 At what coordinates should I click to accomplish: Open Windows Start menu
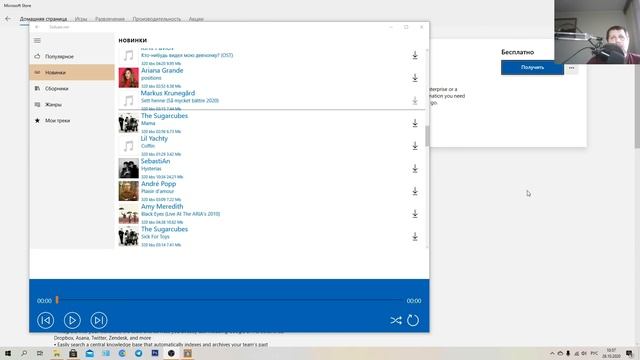click(x=8, y=353)
